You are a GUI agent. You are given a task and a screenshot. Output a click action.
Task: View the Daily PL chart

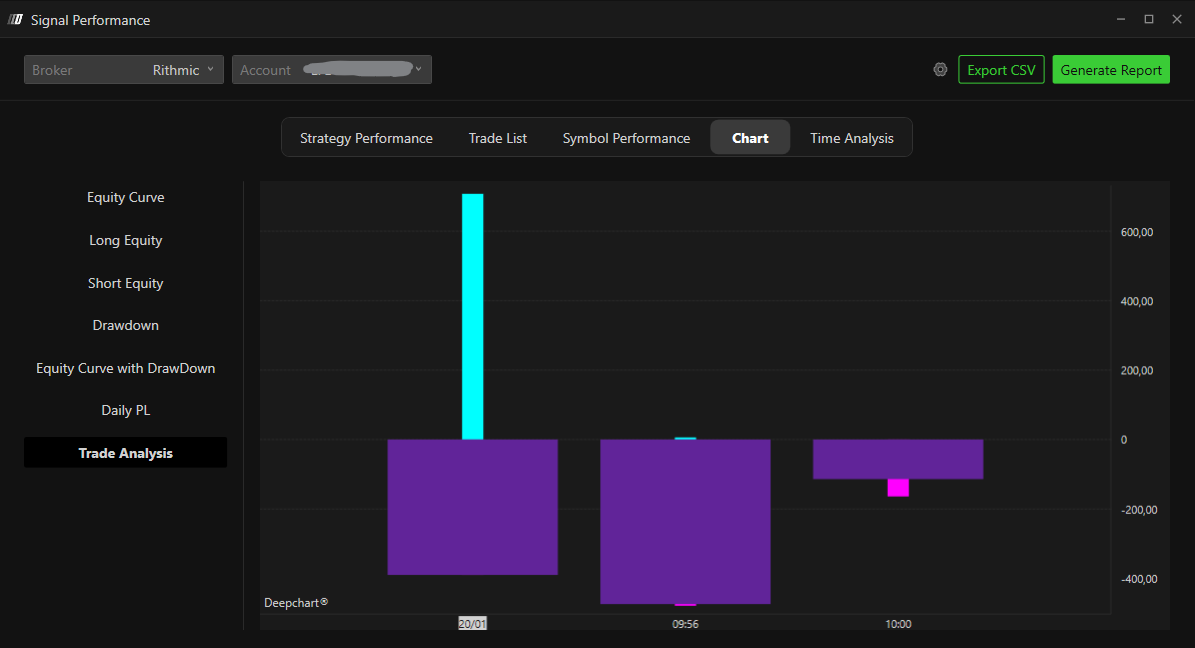(126, 410)
